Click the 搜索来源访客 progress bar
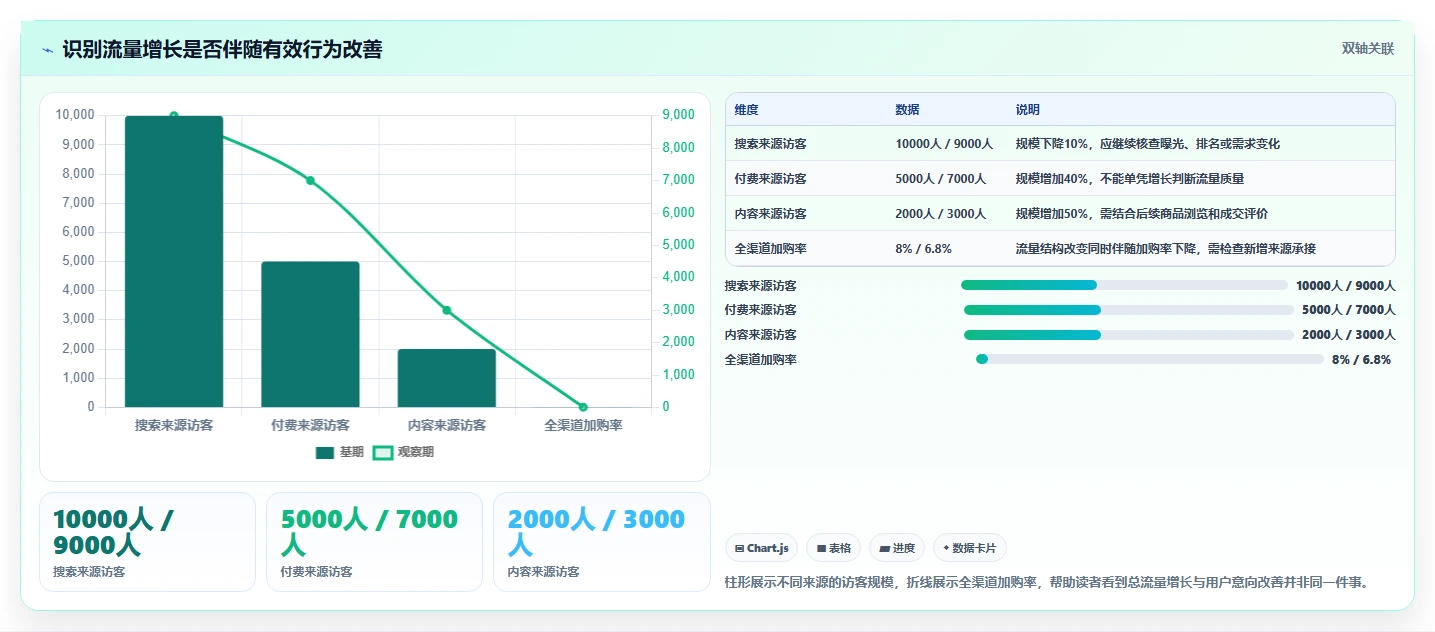Image resolution: width=1435 pixels, height=632 pixels. pyautogui.click(x=1124, y=285)
